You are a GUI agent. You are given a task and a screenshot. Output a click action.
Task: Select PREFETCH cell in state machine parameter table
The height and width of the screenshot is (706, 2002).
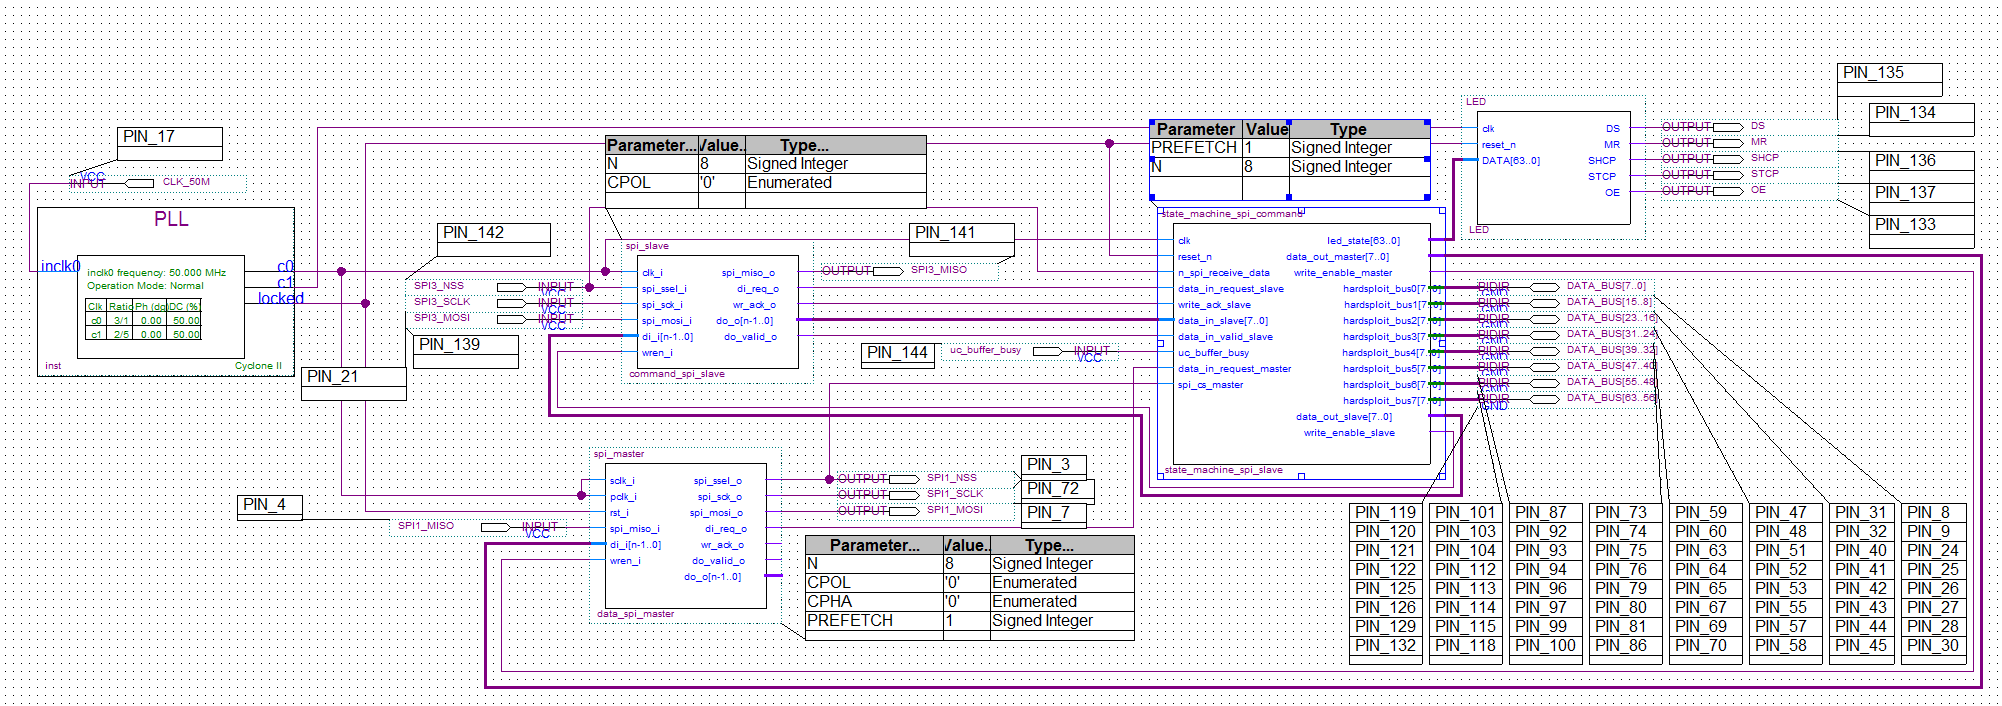[x=1195, y=148]
